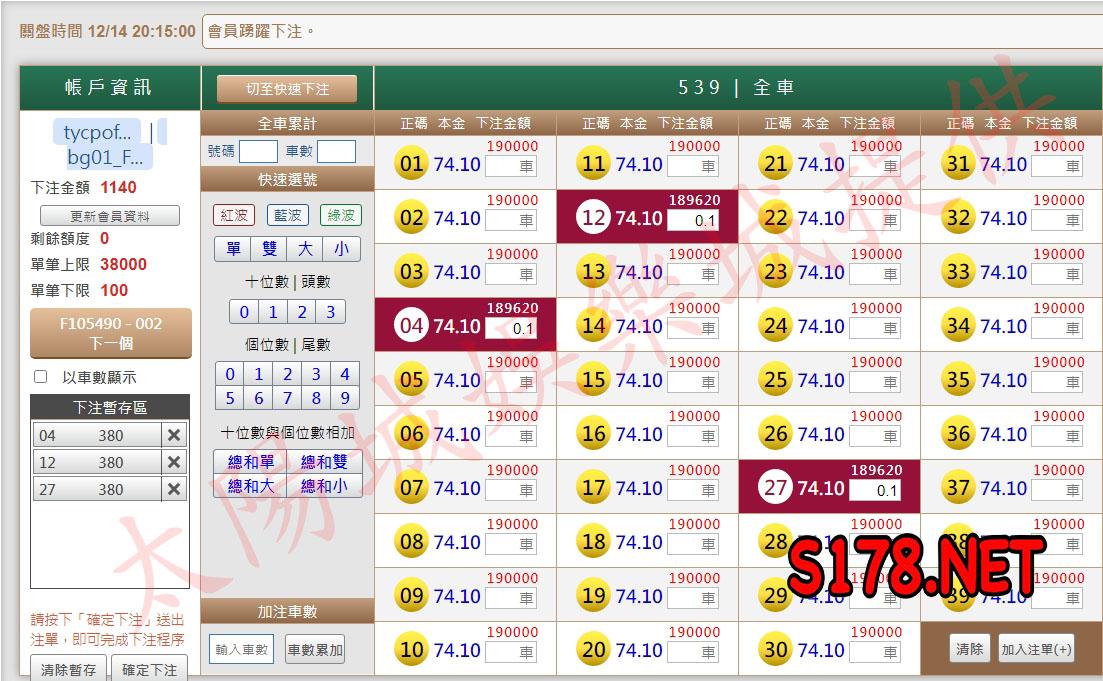1103x681 pixels.
Task: Click bet amount field for number 20
Action: (693, 652)
